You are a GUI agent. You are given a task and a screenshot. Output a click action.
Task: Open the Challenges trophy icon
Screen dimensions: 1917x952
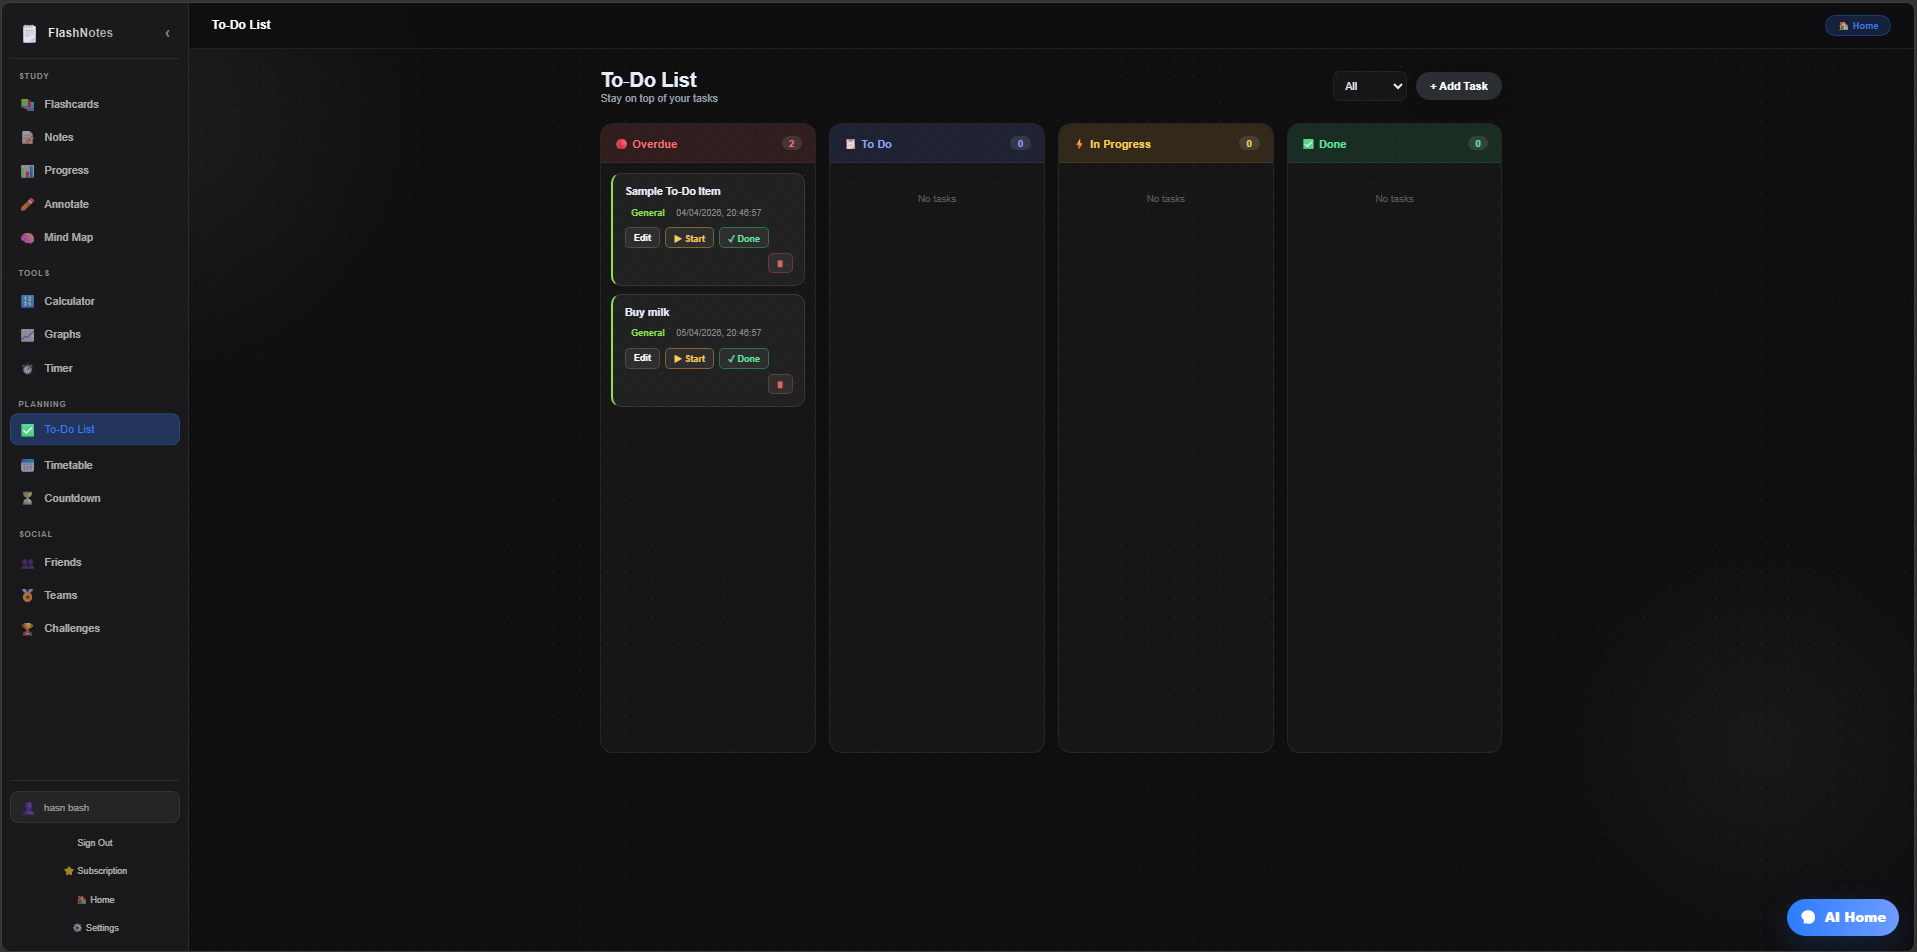(x=28, y=629)
